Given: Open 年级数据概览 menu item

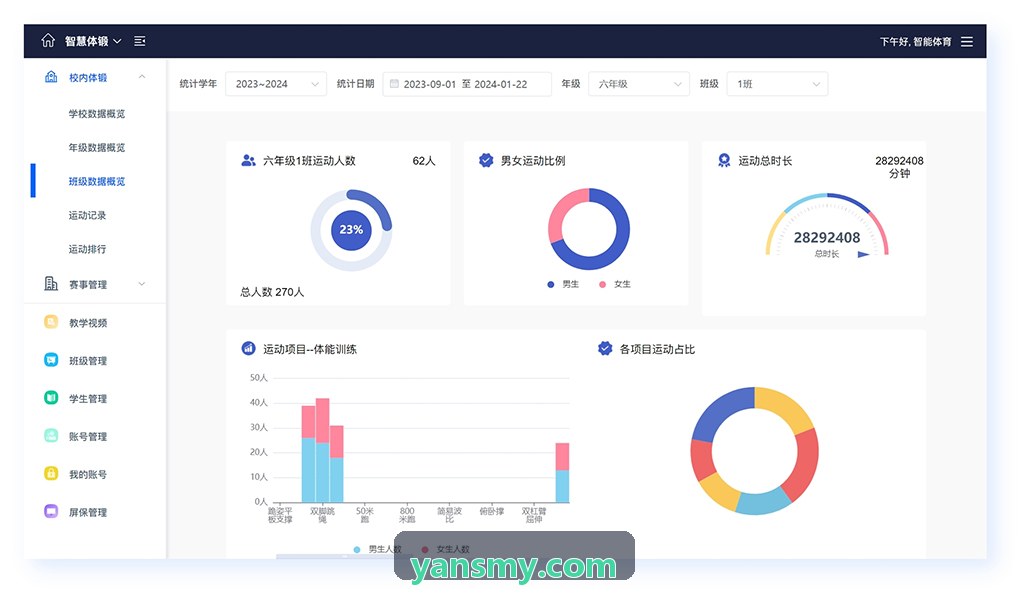Looking at the screenshot, I should [x=96, y=148].
